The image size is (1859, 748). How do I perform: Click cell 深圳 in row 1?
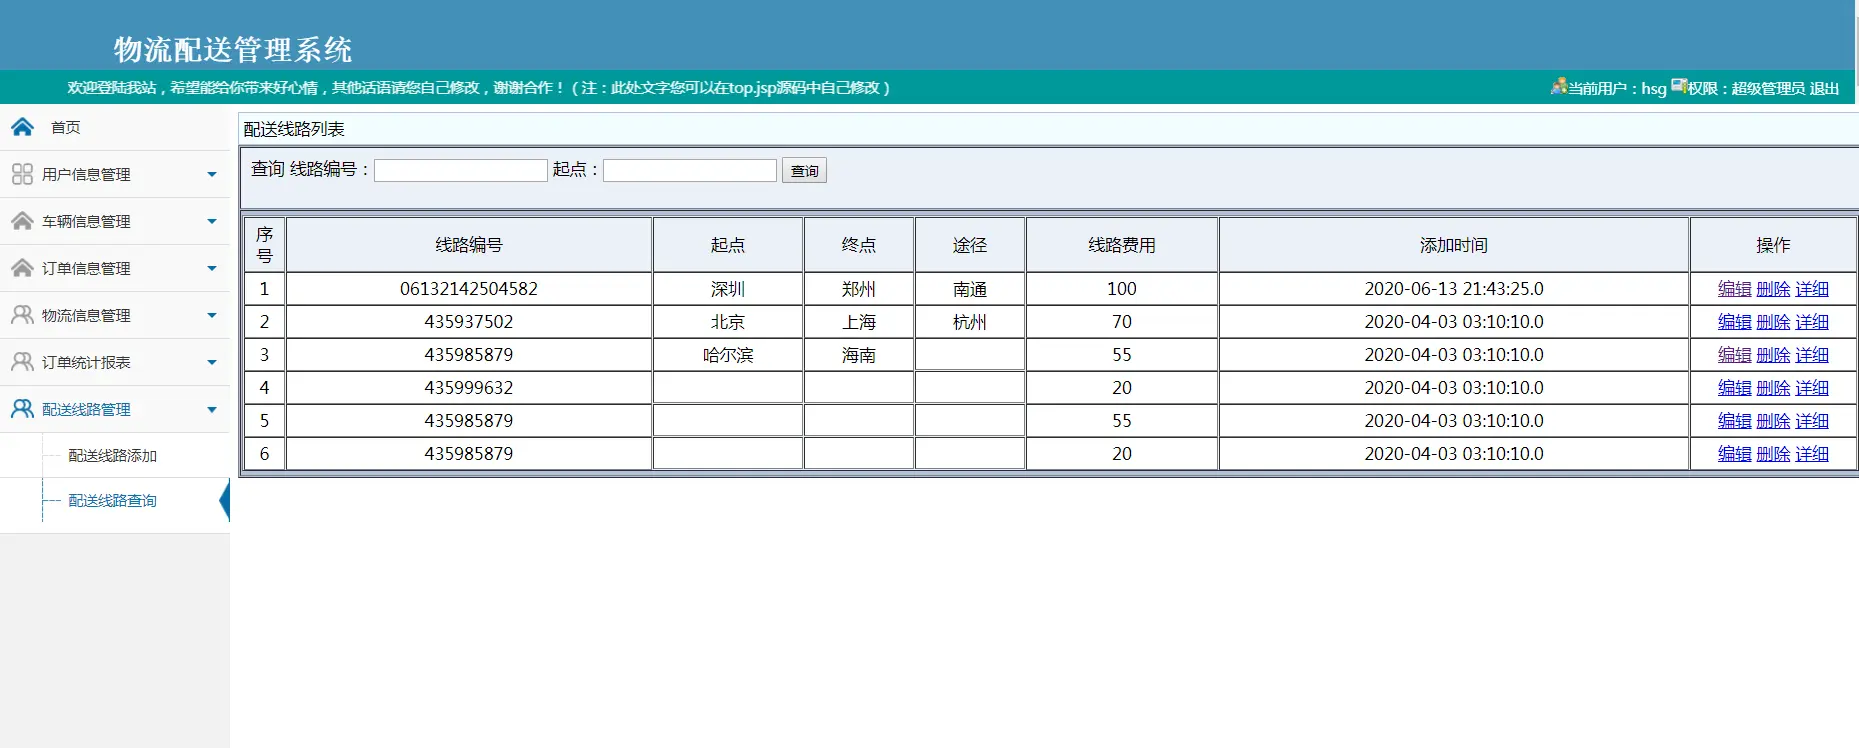coord(728,289)
